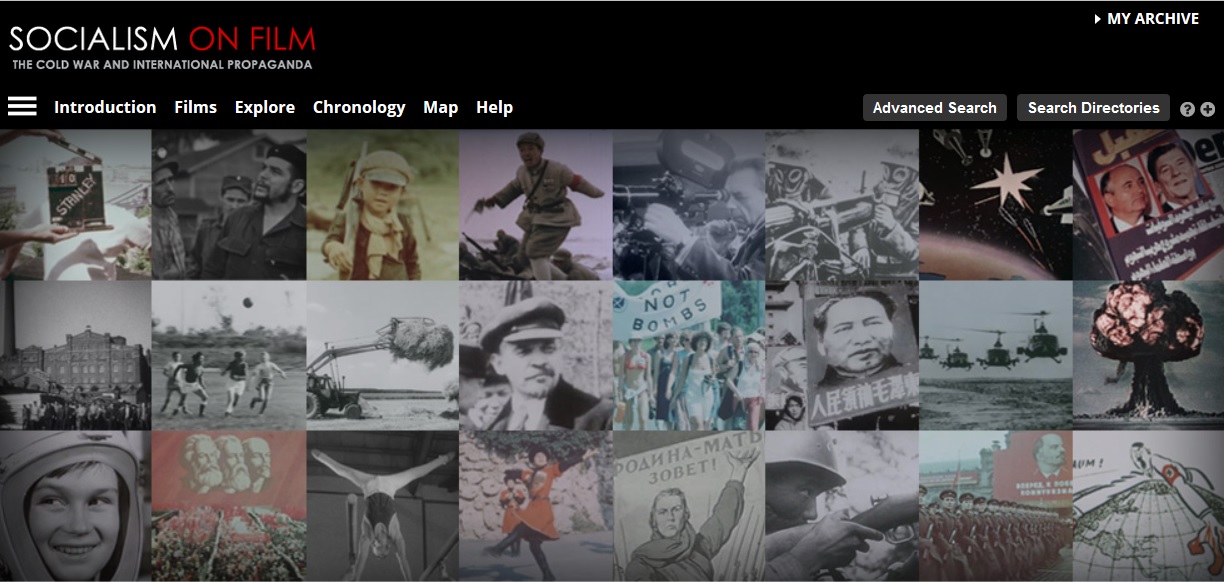
Task: Go to the Films menu
Action: pos(195,107)
